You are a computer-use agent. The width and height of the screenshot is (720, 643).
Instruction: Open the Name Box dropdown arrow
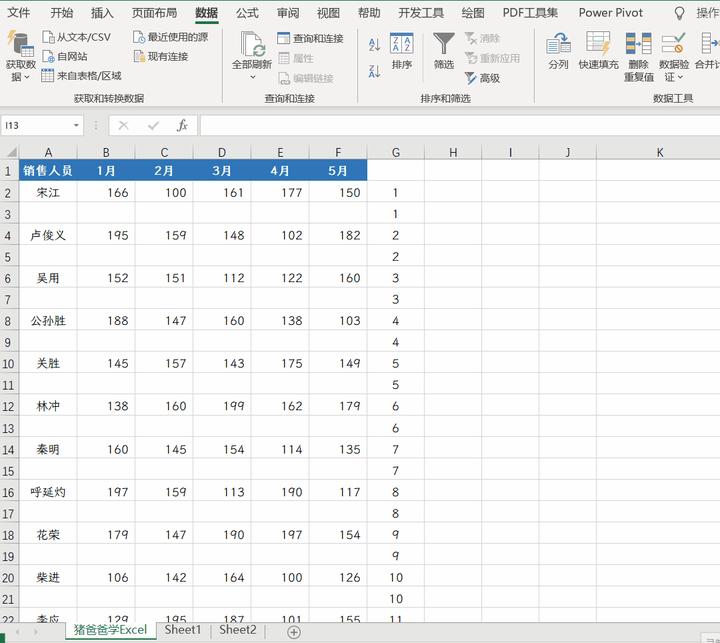(76, 125)
